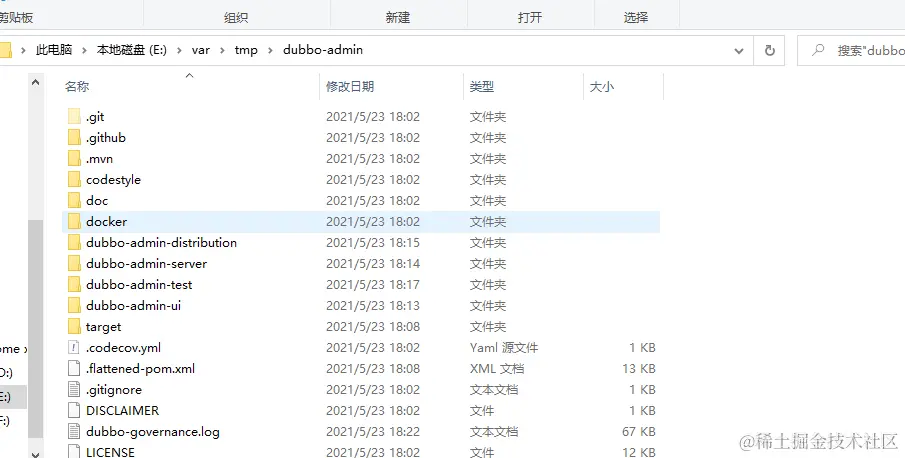This screenshot has width=905, height=458.
Task: Click the navigation pane scrollbar thumb
Action: [x=35, y=329]
